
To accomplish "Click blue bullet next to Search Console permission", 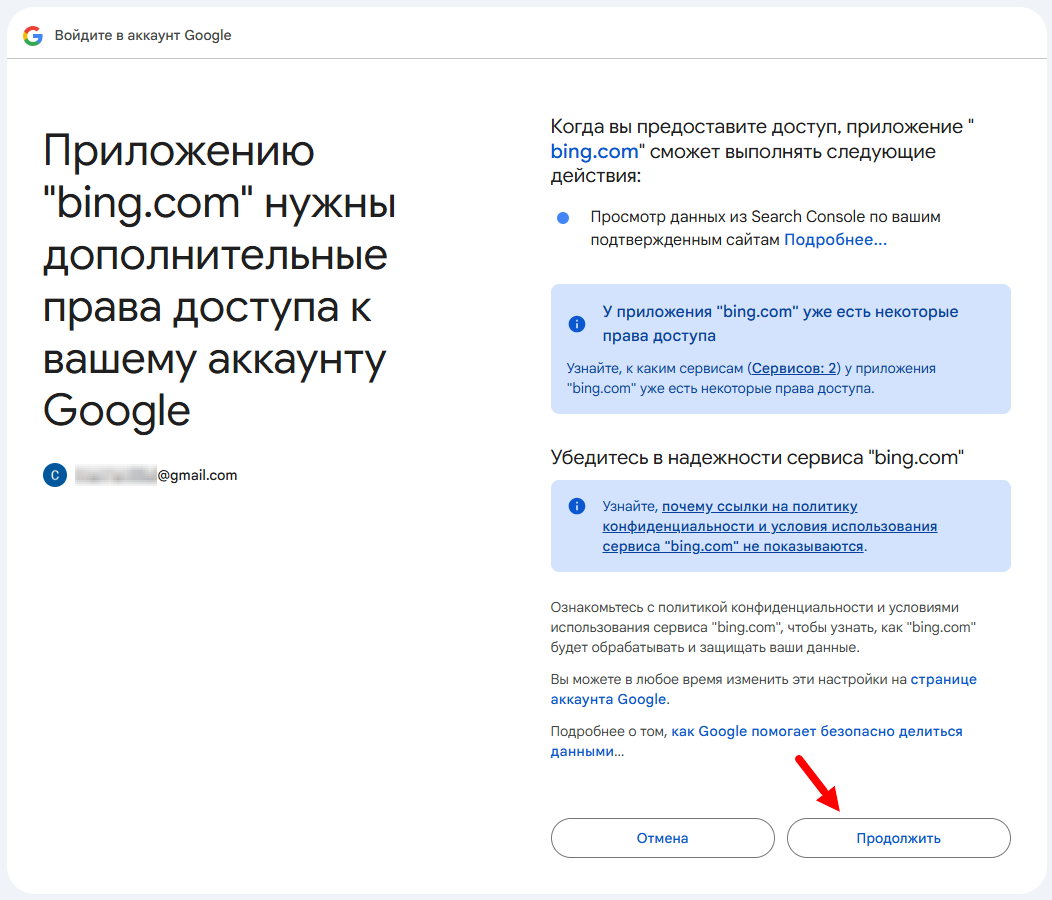I will click(563, 218).
